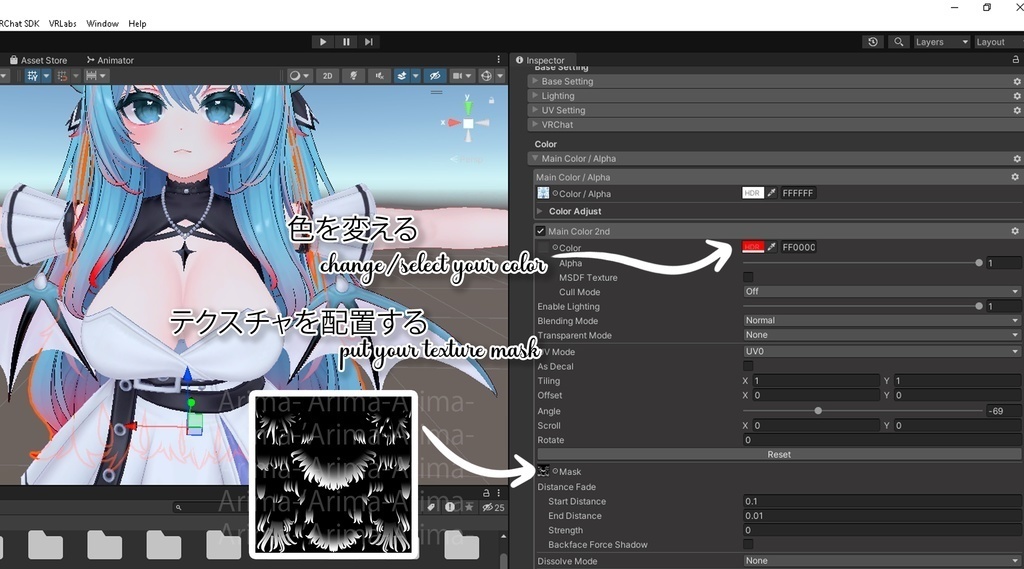Toggle the 2D view mode button
This screenshot has height=569, width=1024.
click(327, 76)
